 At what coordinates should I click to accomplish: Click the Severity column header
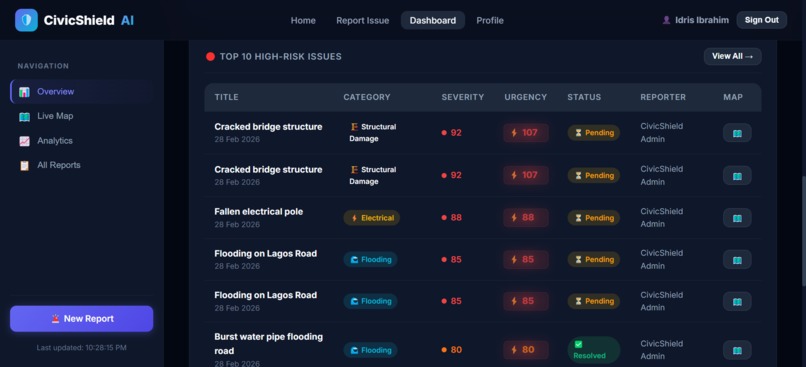463,97
